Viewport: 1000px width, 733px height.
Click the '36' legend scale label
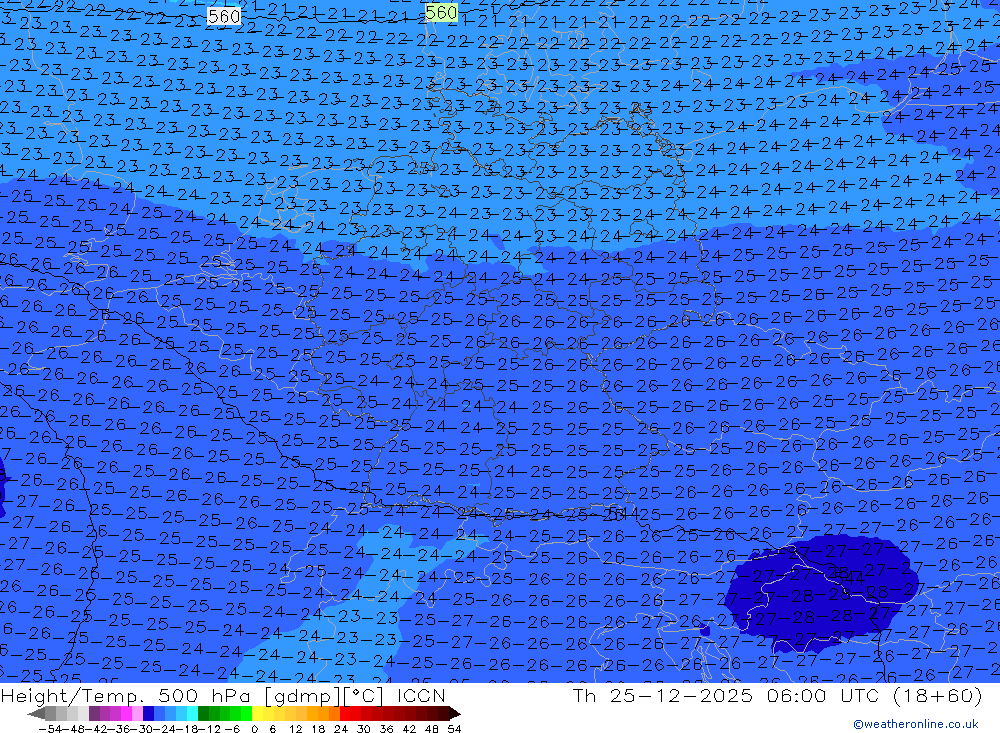[386, 729]
